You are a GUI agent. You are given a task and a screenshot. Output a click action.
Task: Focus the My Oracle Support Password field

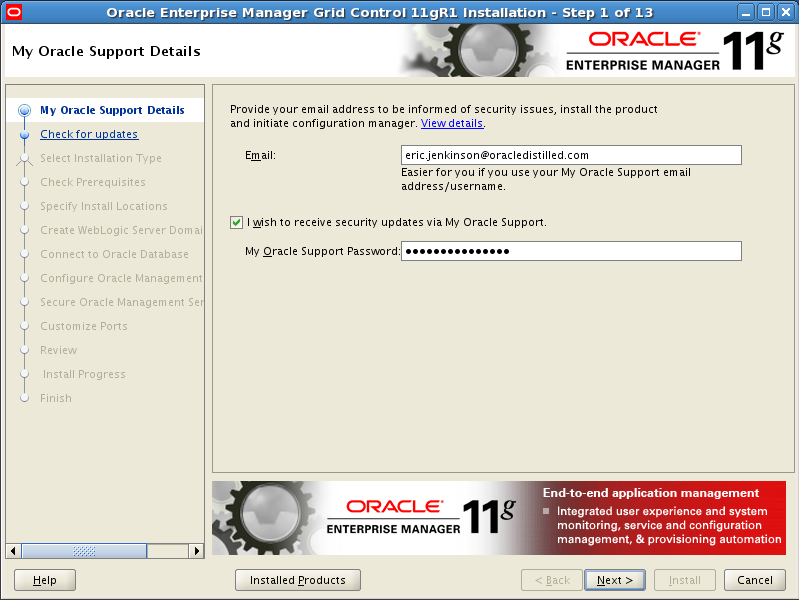click(571, 251)
